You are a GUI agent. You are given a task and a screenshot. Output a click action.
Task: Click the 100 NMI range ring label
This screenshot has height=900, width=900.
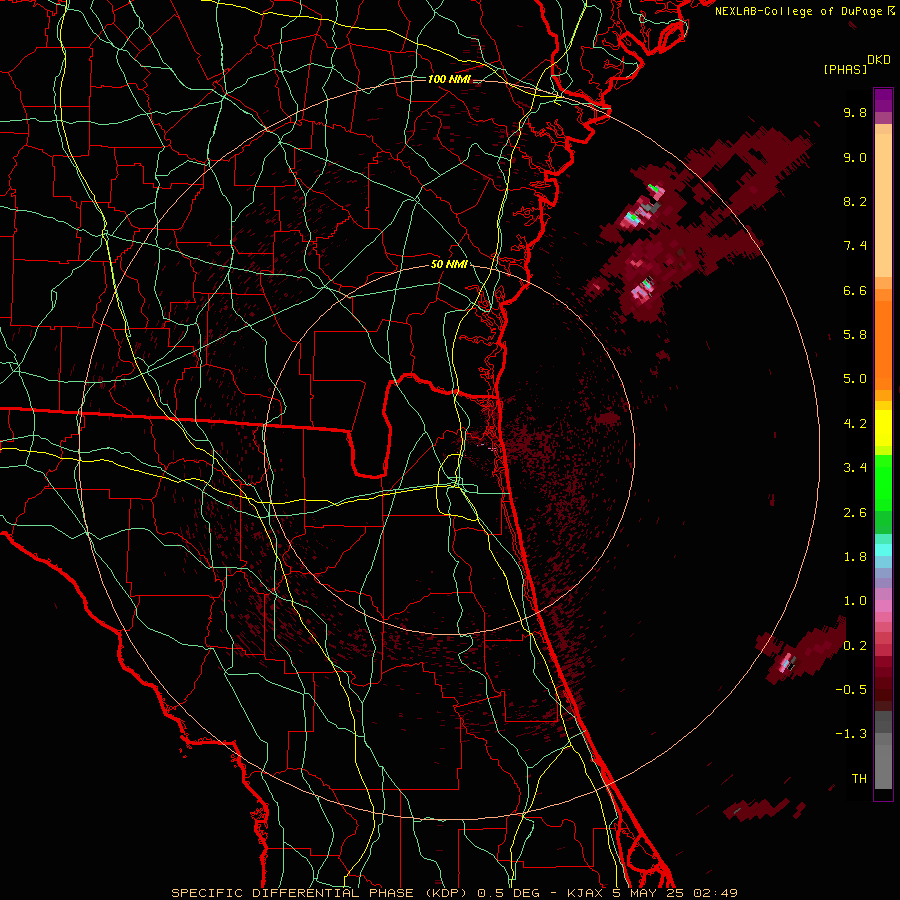449,79
